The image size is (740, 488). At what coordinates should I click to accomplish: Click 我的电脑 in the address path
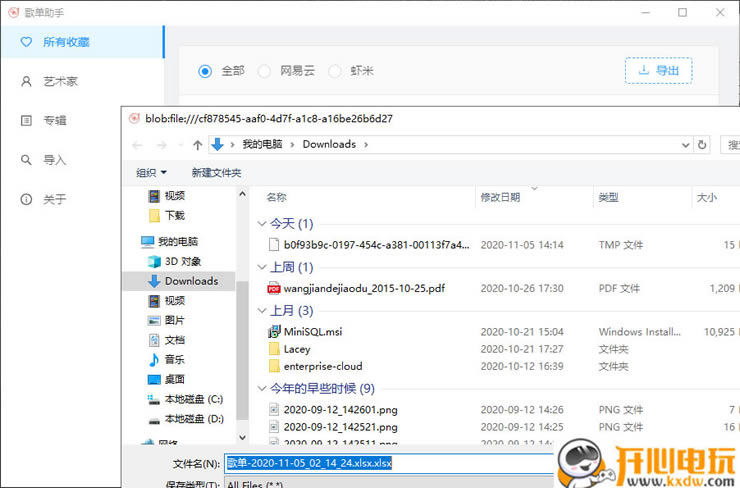click(x=262, y=144)
